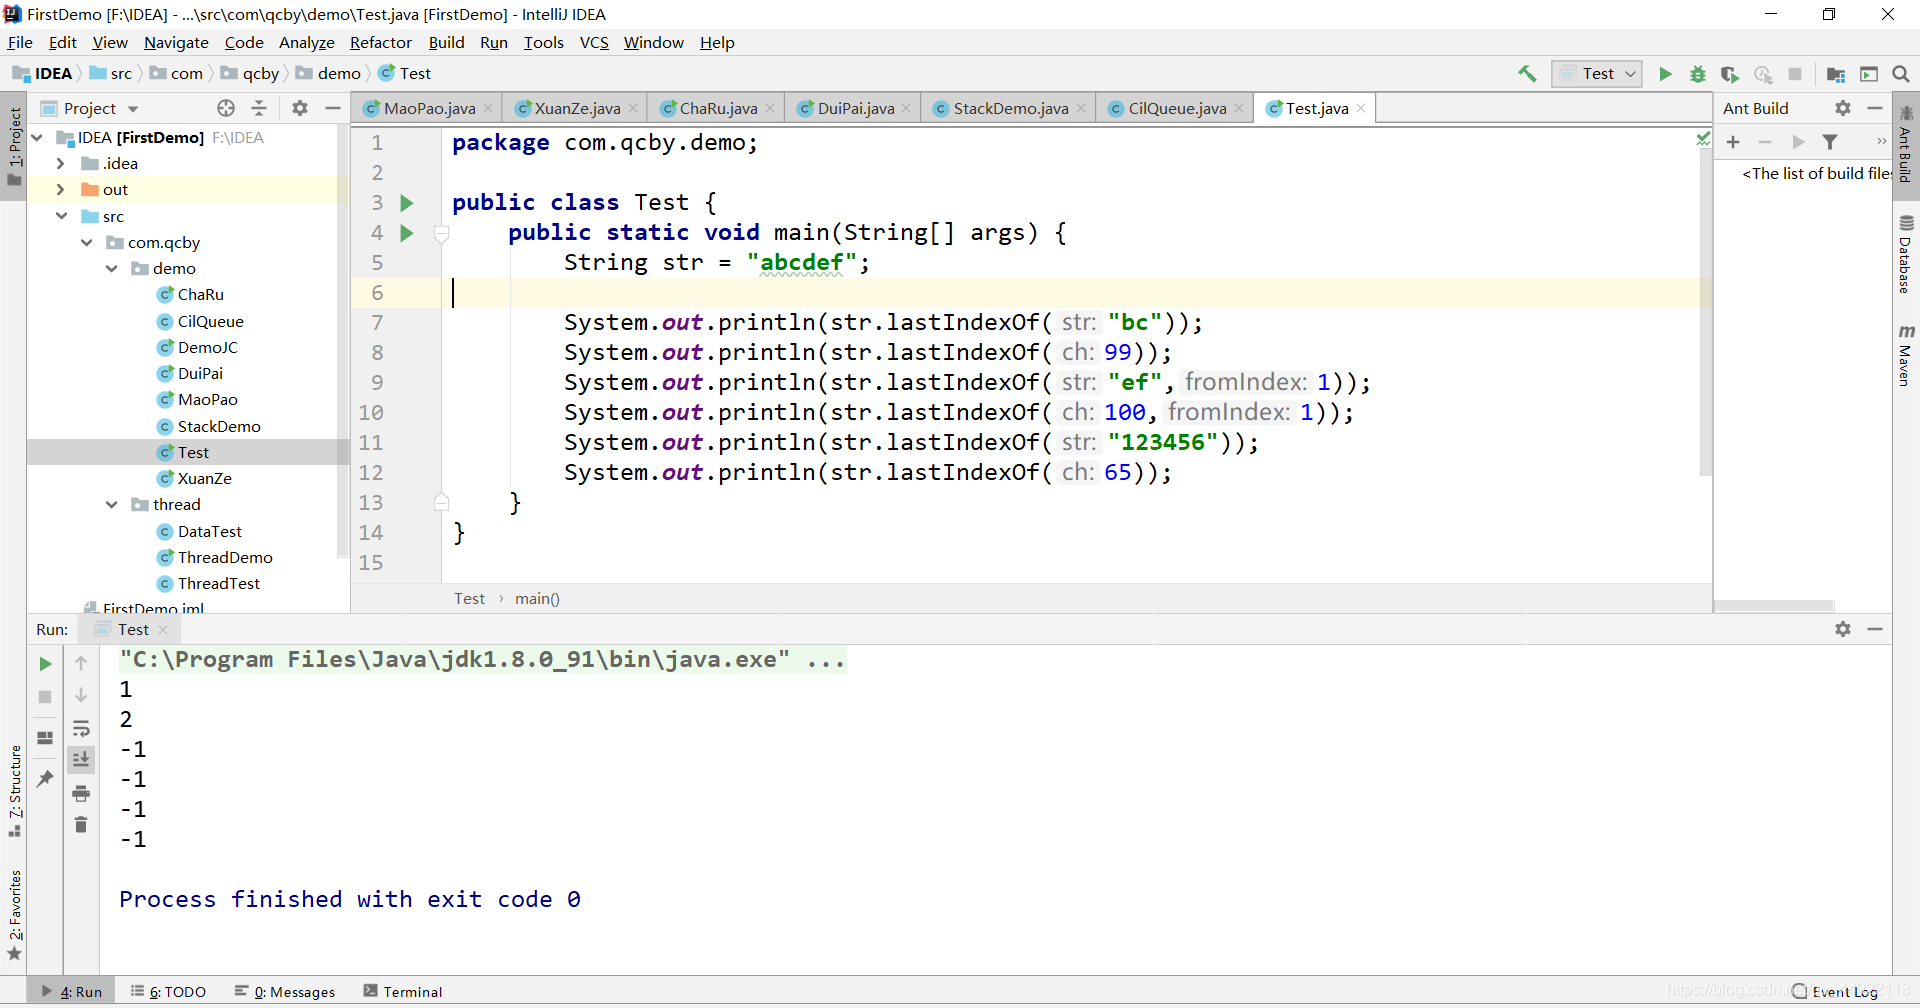Open Ant Build panel settings gear

click(x=1843, y=108)
